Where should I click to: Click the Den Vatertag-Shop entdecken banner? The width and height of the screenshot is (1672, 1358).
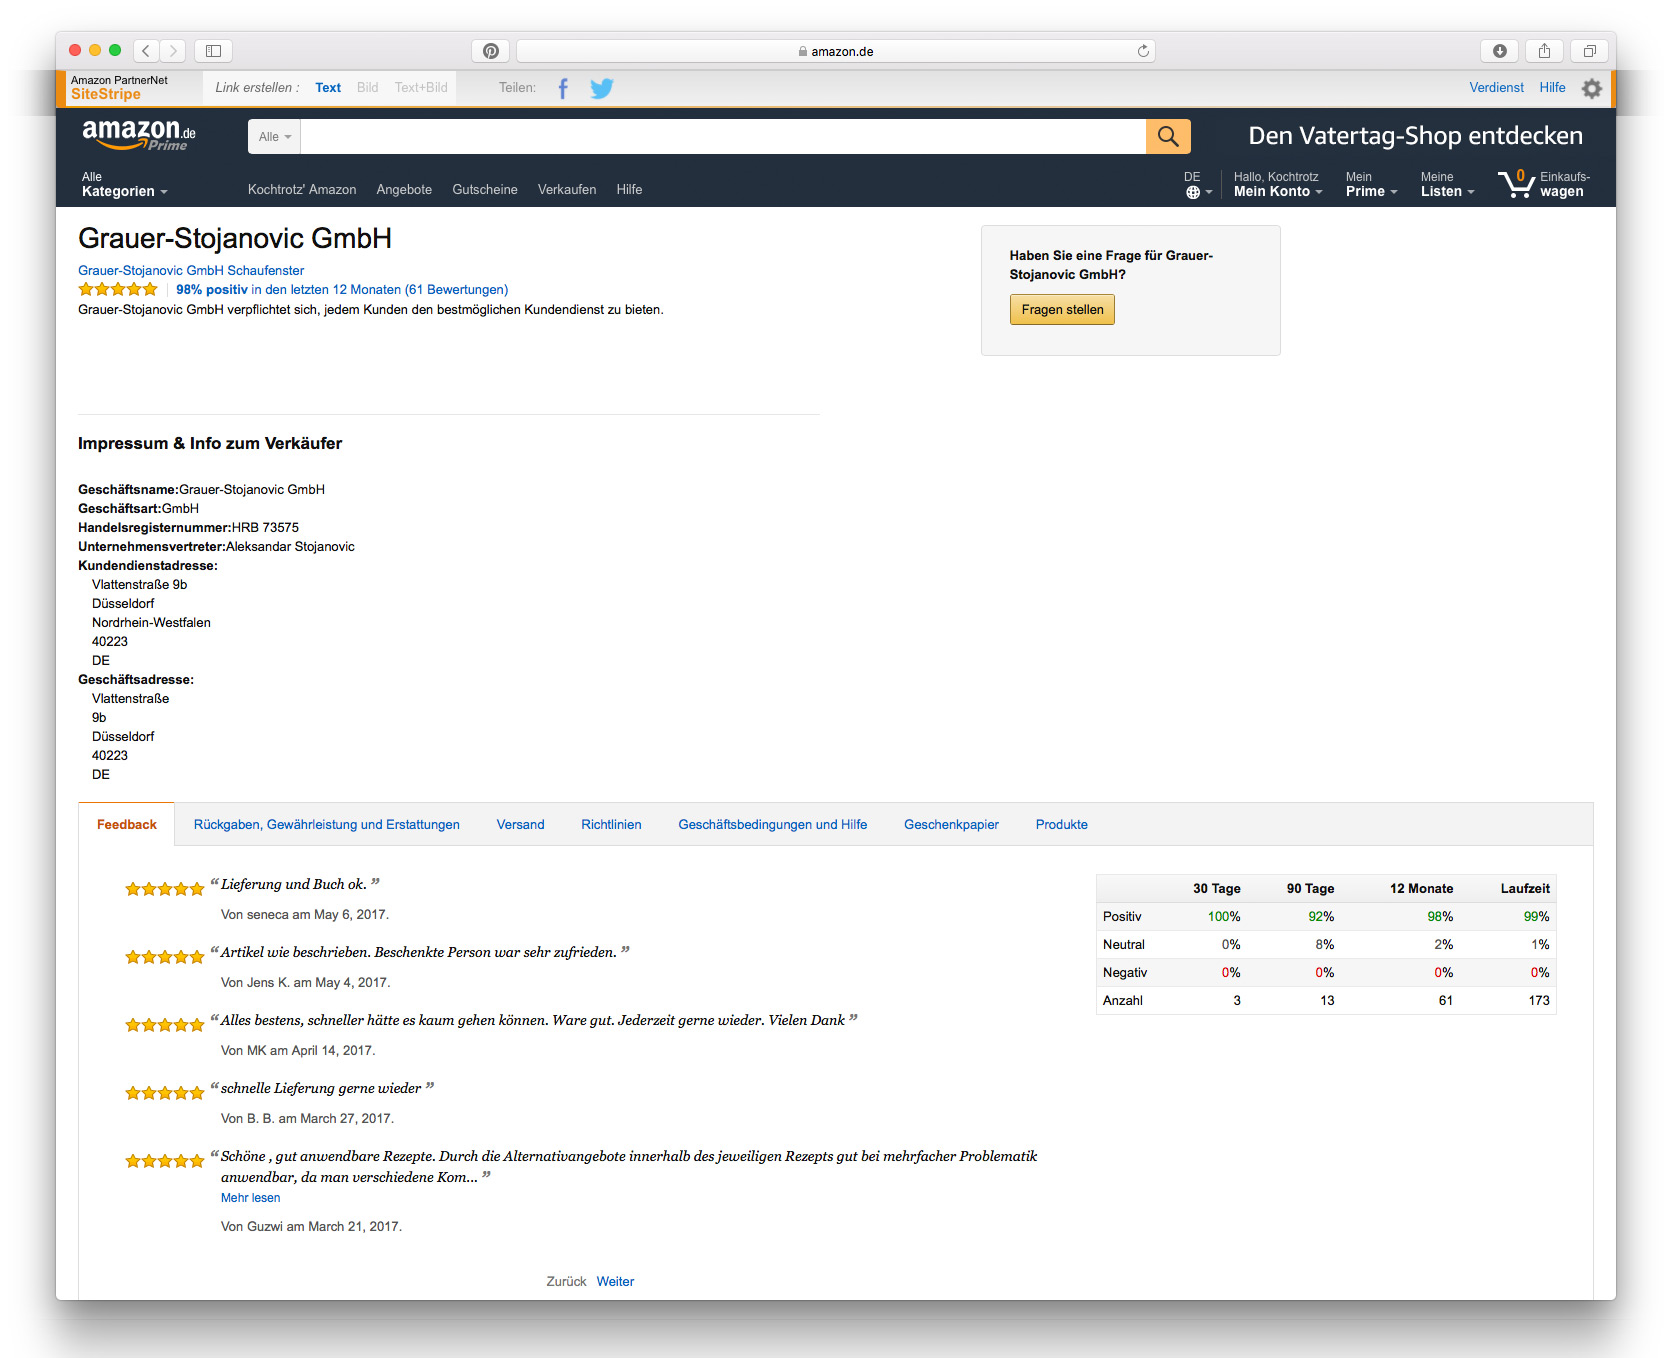coord(1415,136)
